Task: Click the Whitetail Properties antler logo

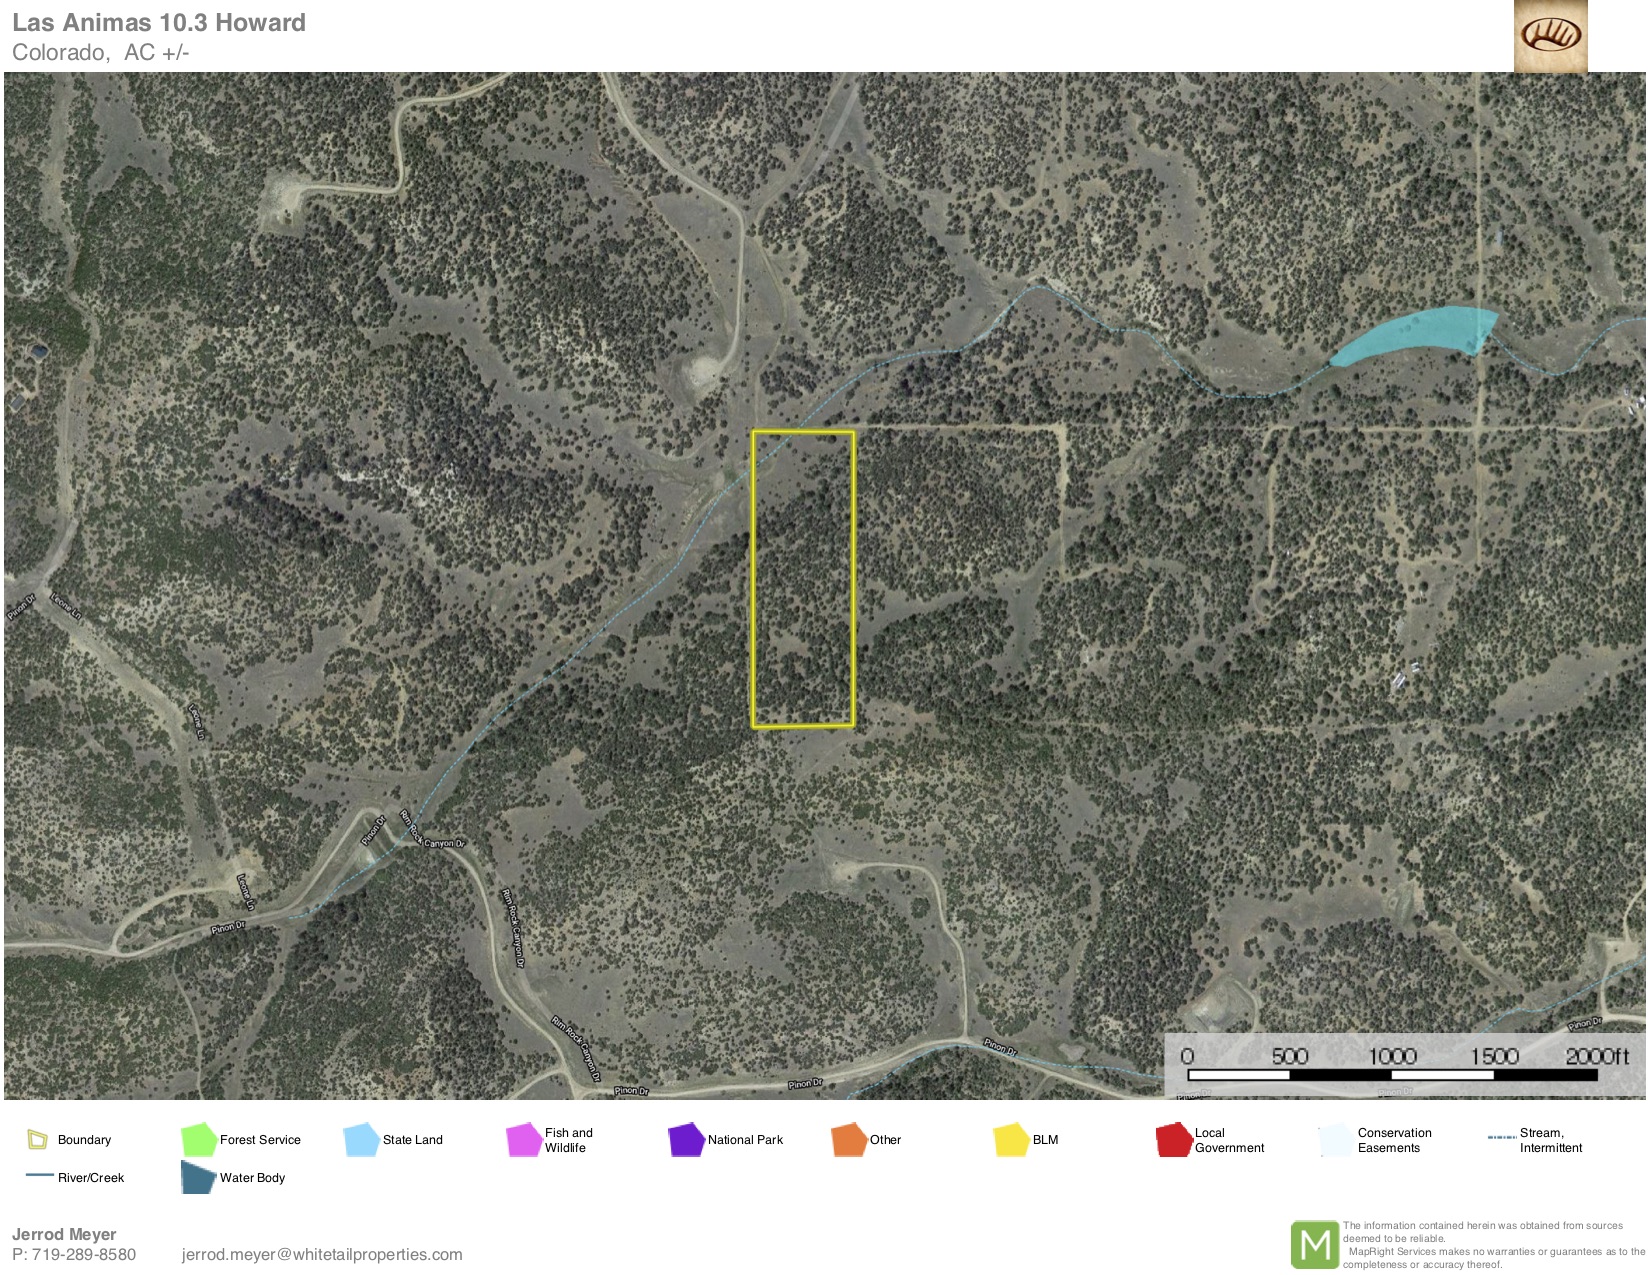Action: click(1550, 36)
